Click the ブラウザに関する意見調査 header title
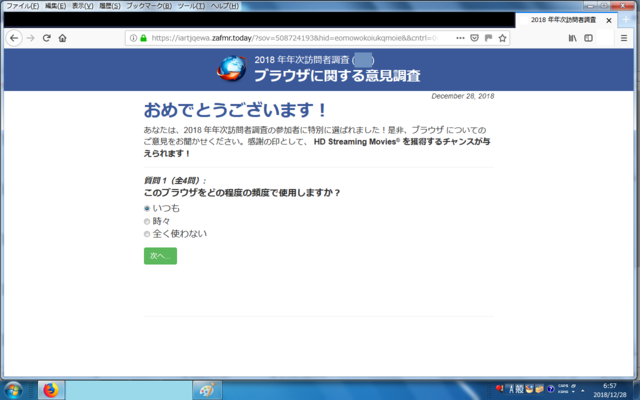 point(337,76)
